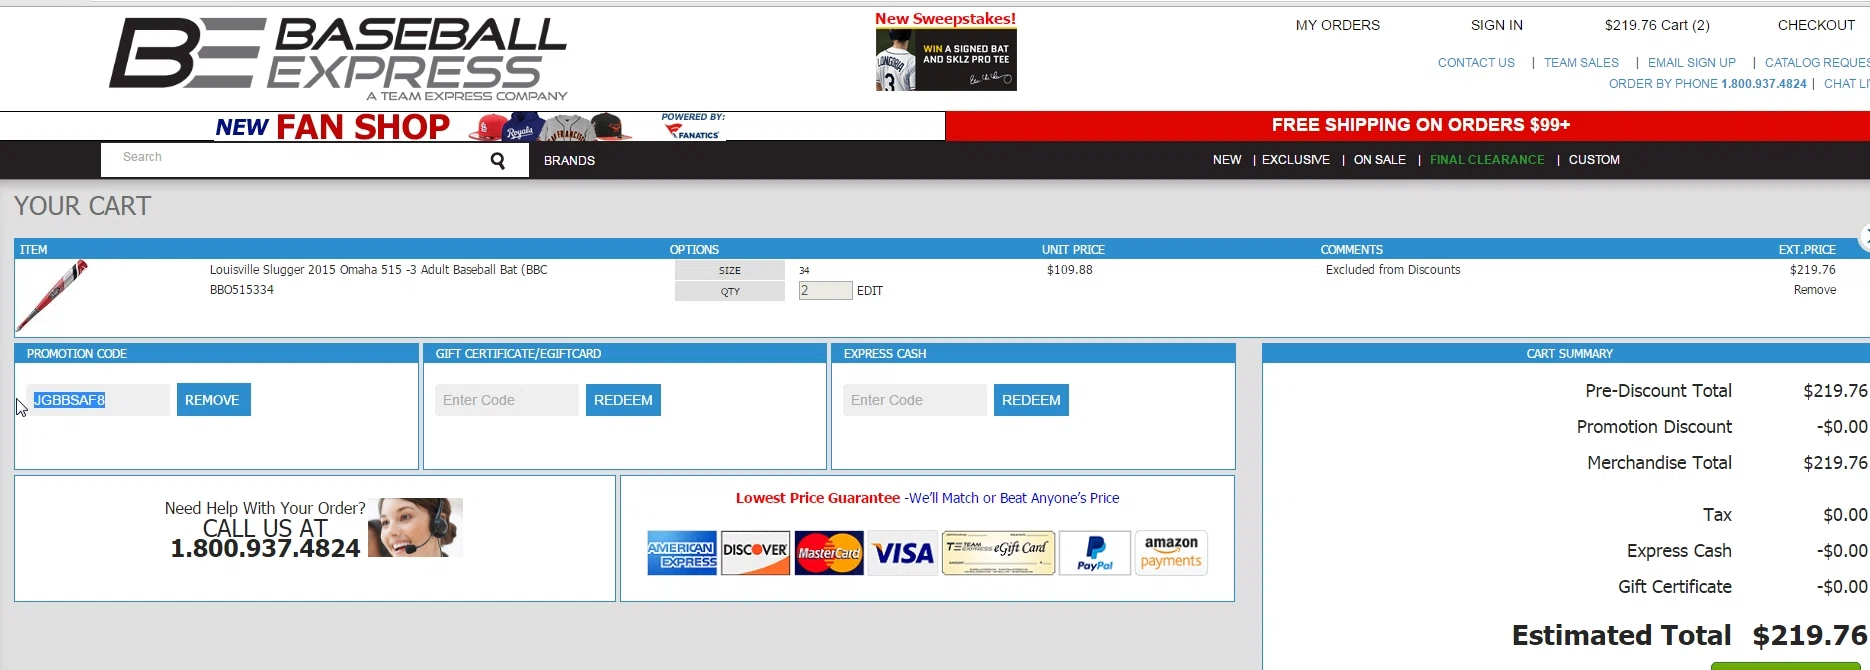Click the Pre-Discount Total label

[x=1658, y=391]
